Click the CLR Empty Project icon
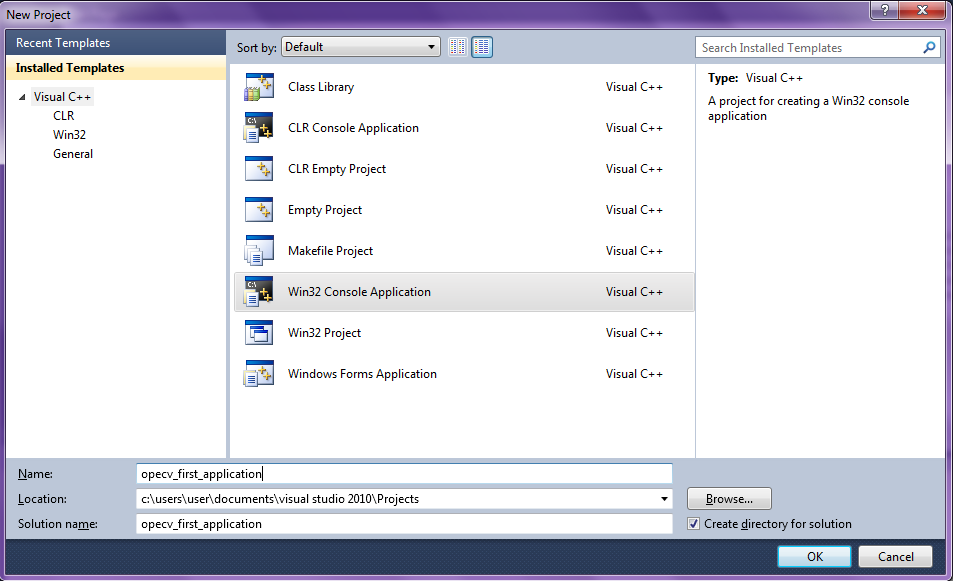953x581 pixels. tap(259, 169)
